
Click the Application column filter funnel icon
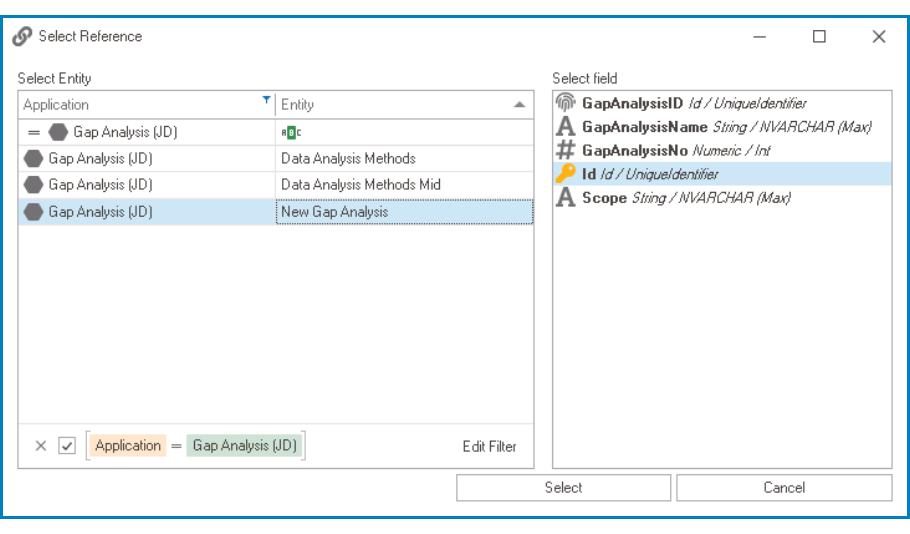pyautogui.click(x=266, y=100)
